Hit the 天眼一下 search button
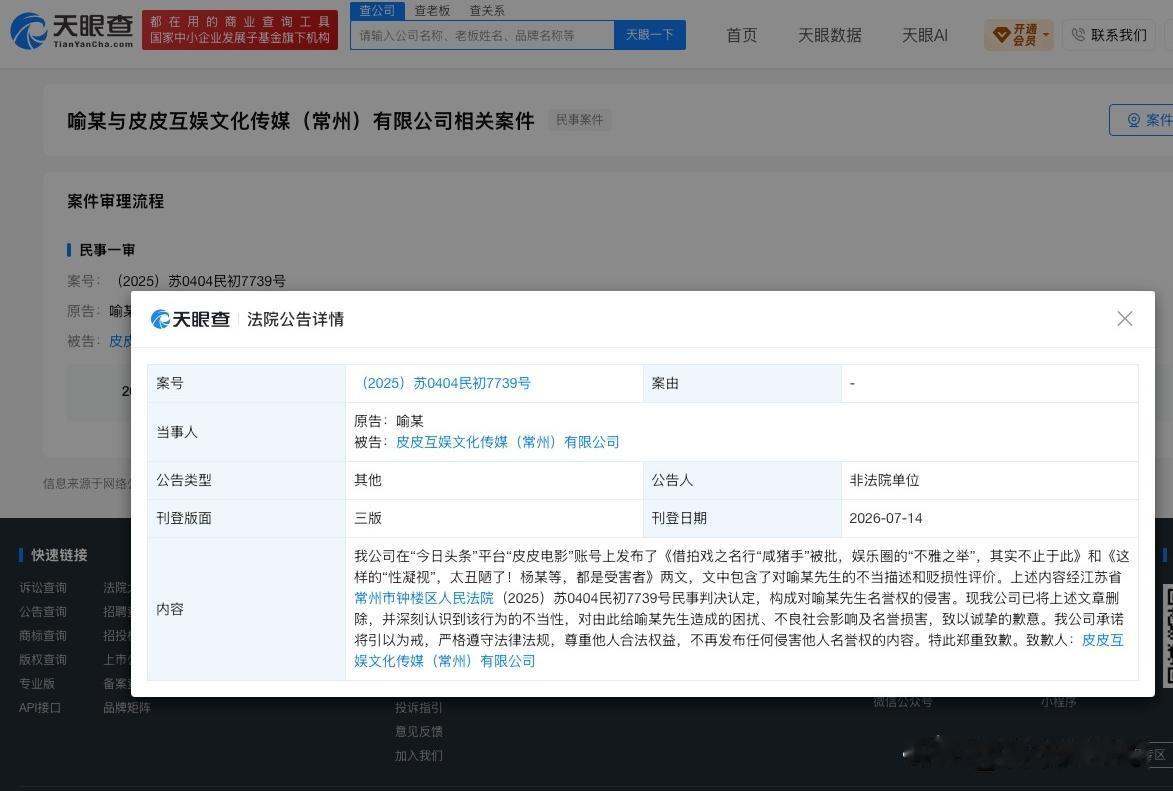Image resolution: width=1173 pixels, height=791 pixels. (649, 35)
